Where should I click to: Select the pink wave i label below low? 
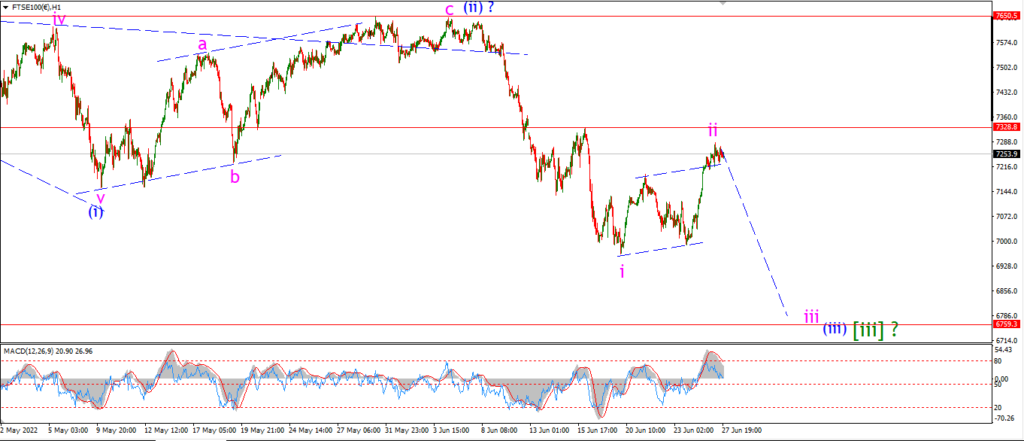coord(622,272)
